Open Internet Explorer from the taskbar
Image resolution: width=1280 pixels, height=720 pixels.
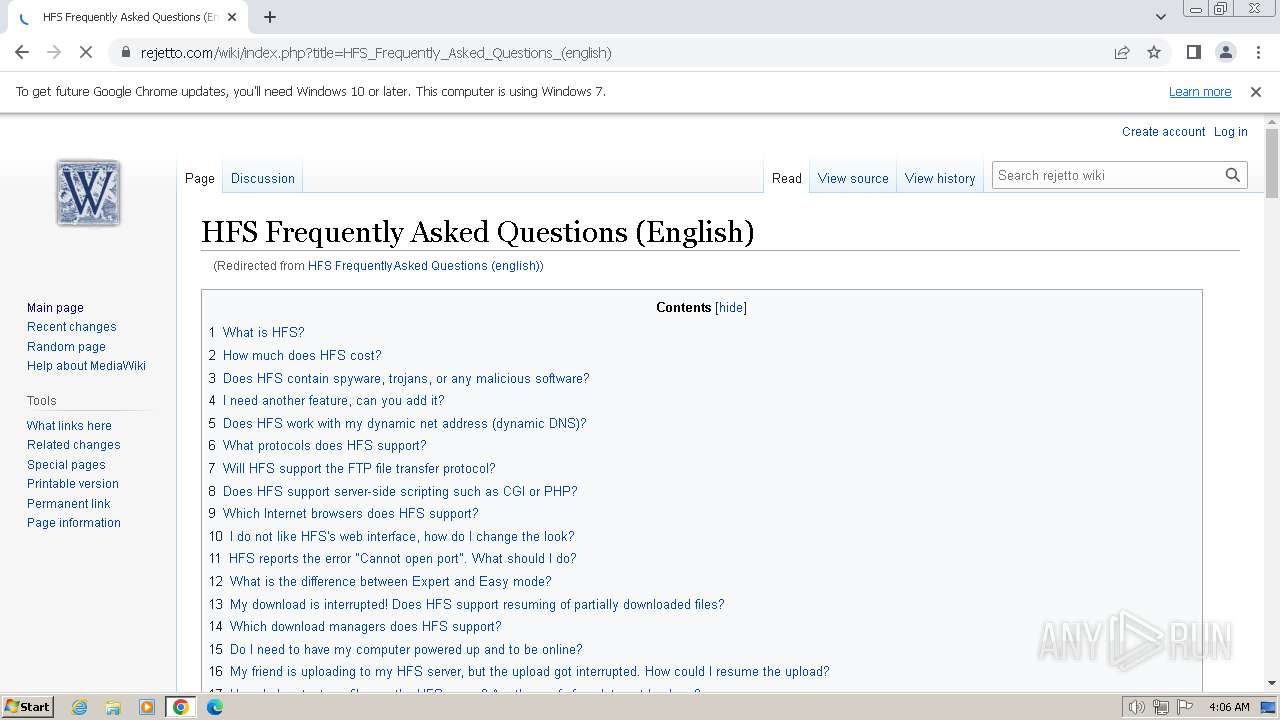79,707
